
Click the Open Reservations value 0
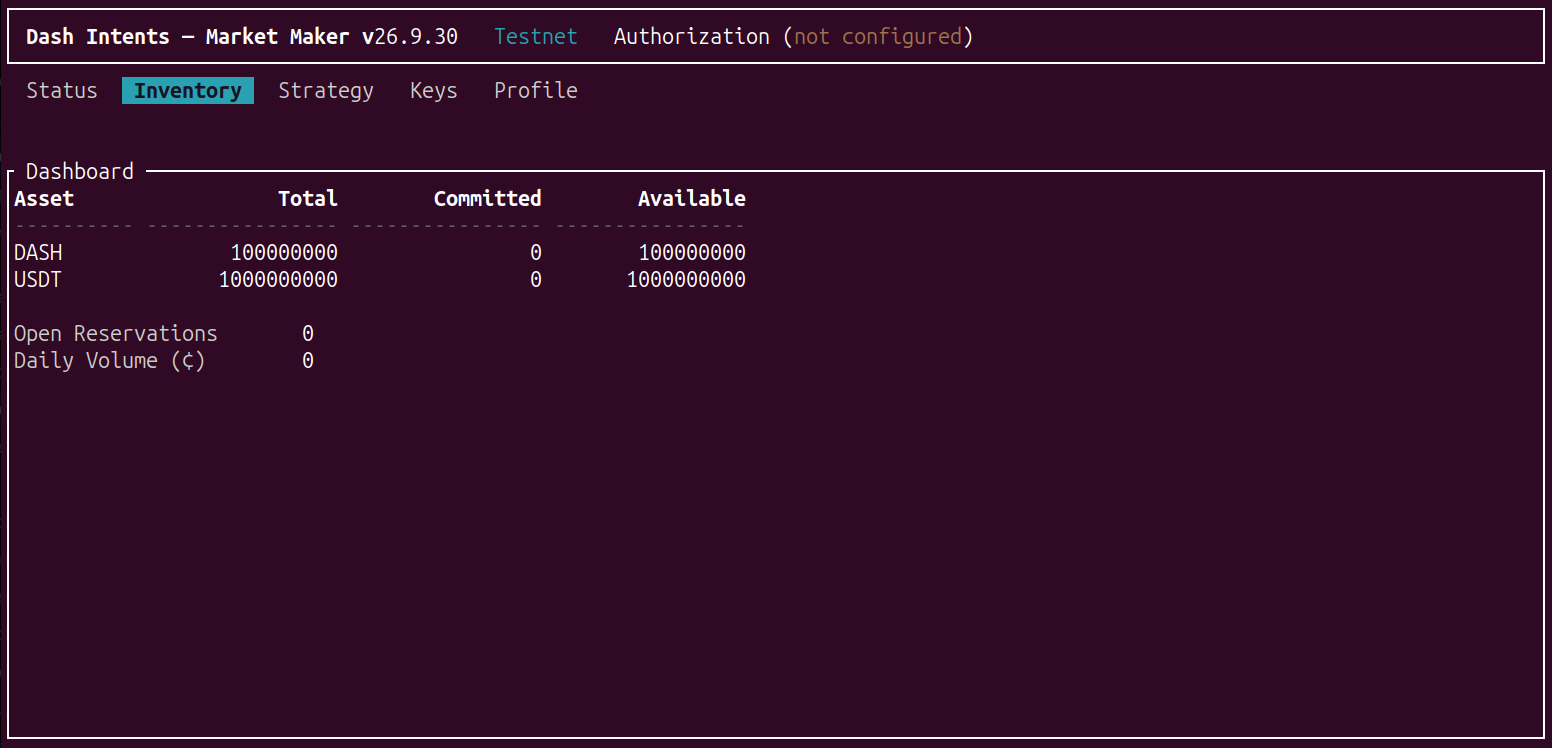[x=308, y=334]
